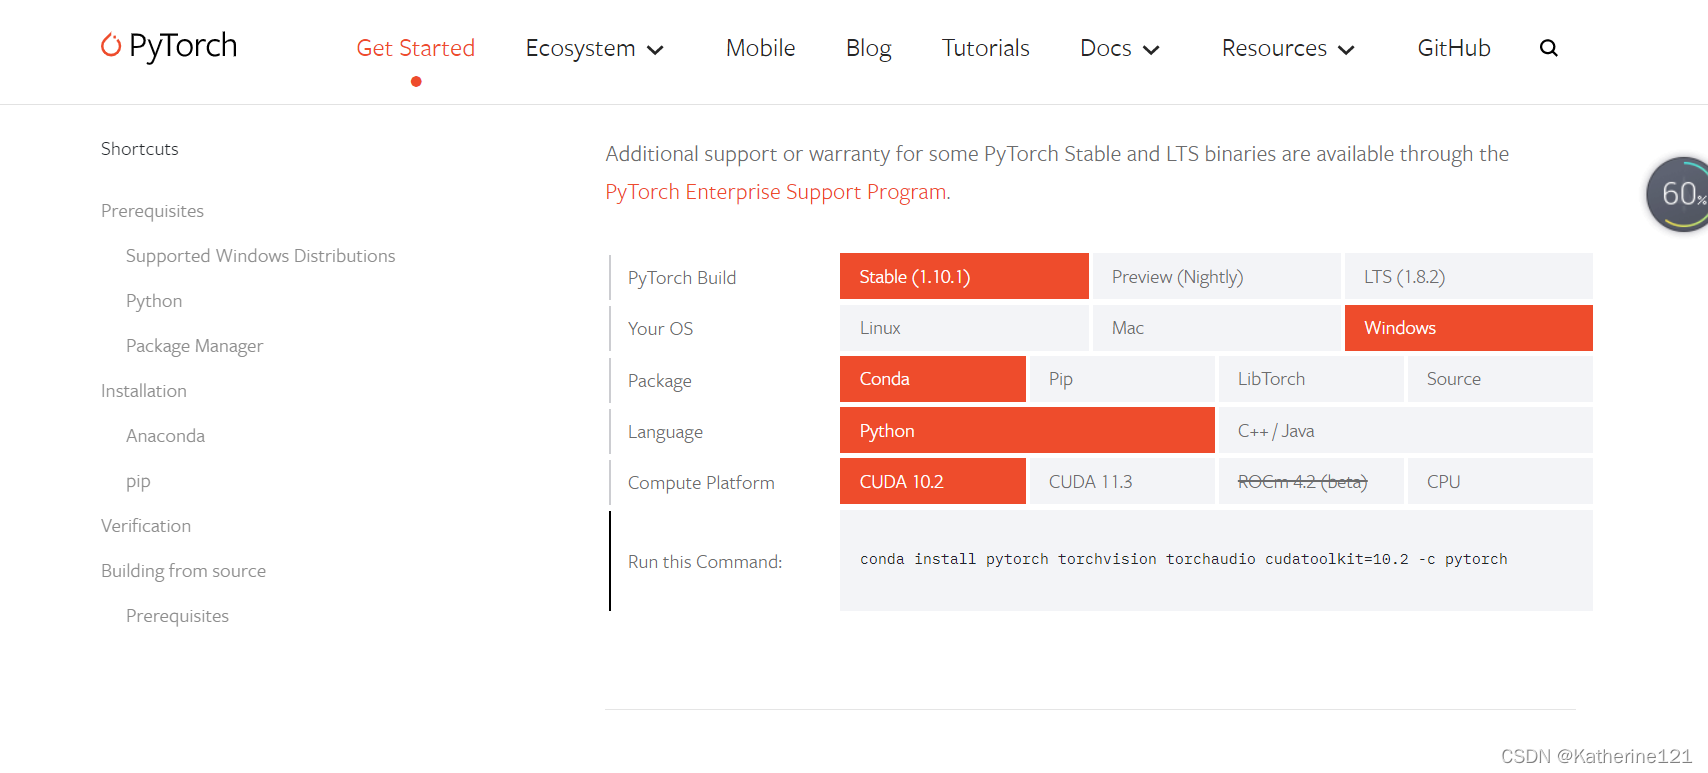Image resolution: width=1708 pixels, height=773 pixels.
Task: Visit the GitHub nav link
Action: [1454, 48]
